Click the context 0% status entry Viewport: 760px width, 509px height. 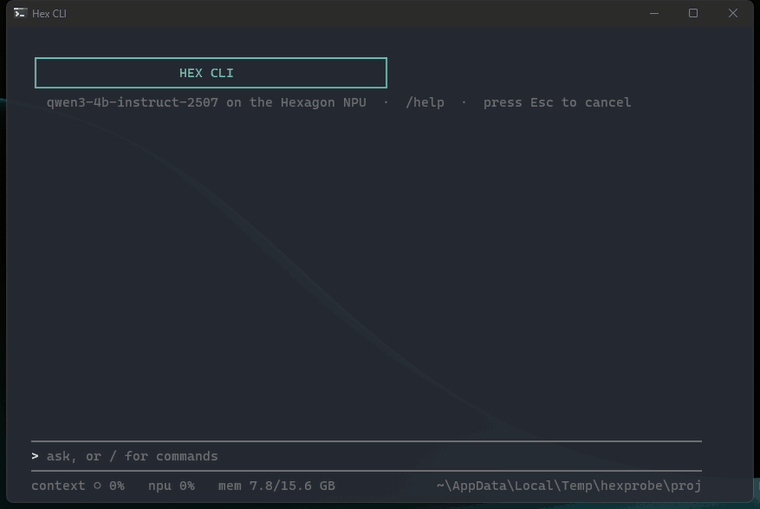point(78,486)
